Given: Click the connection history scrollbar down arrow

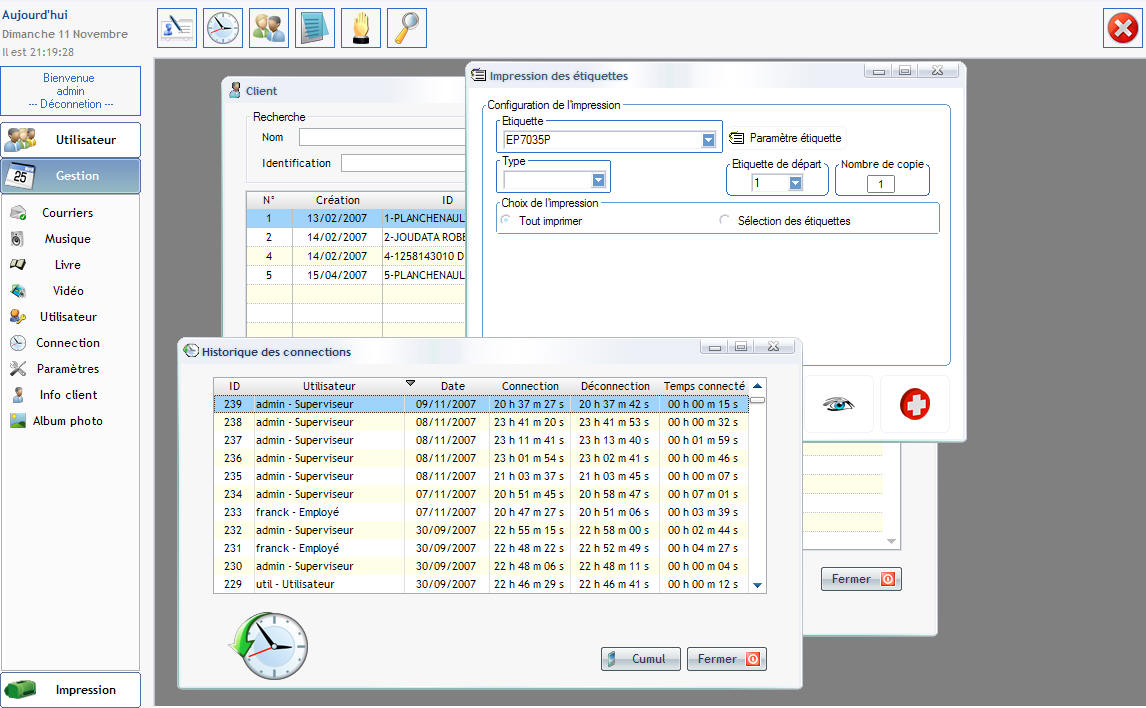Looking at the screenshot, I should [x=757, y=585].
